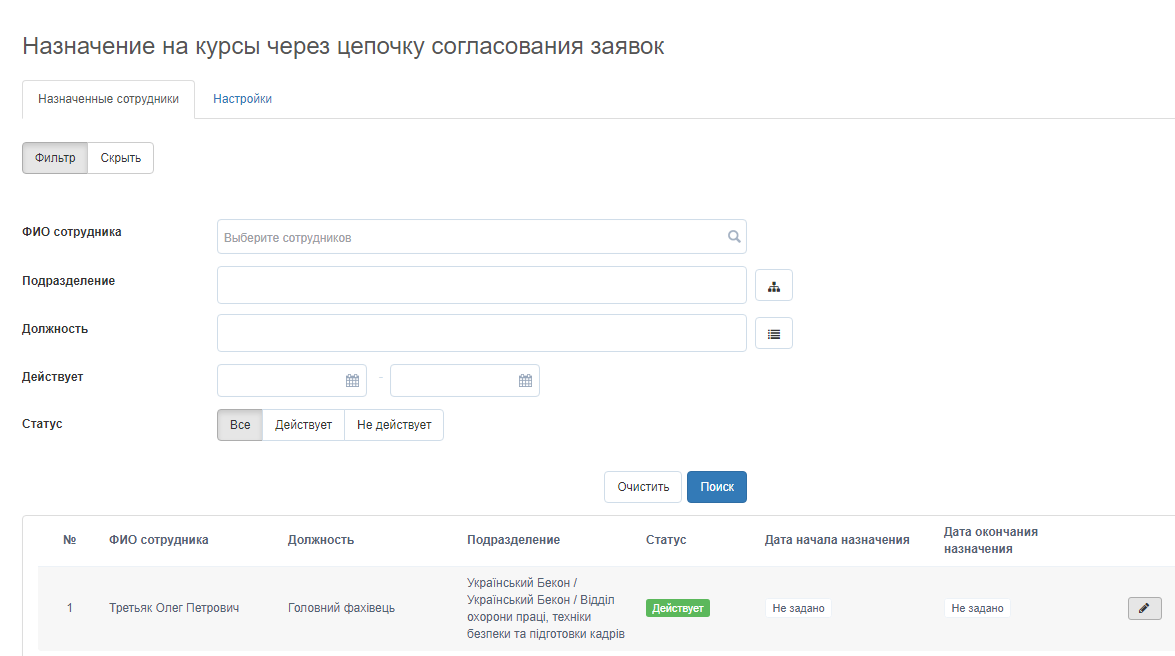
Task: Click Український Бекон department cell
Action: click(x=546, y=608)
